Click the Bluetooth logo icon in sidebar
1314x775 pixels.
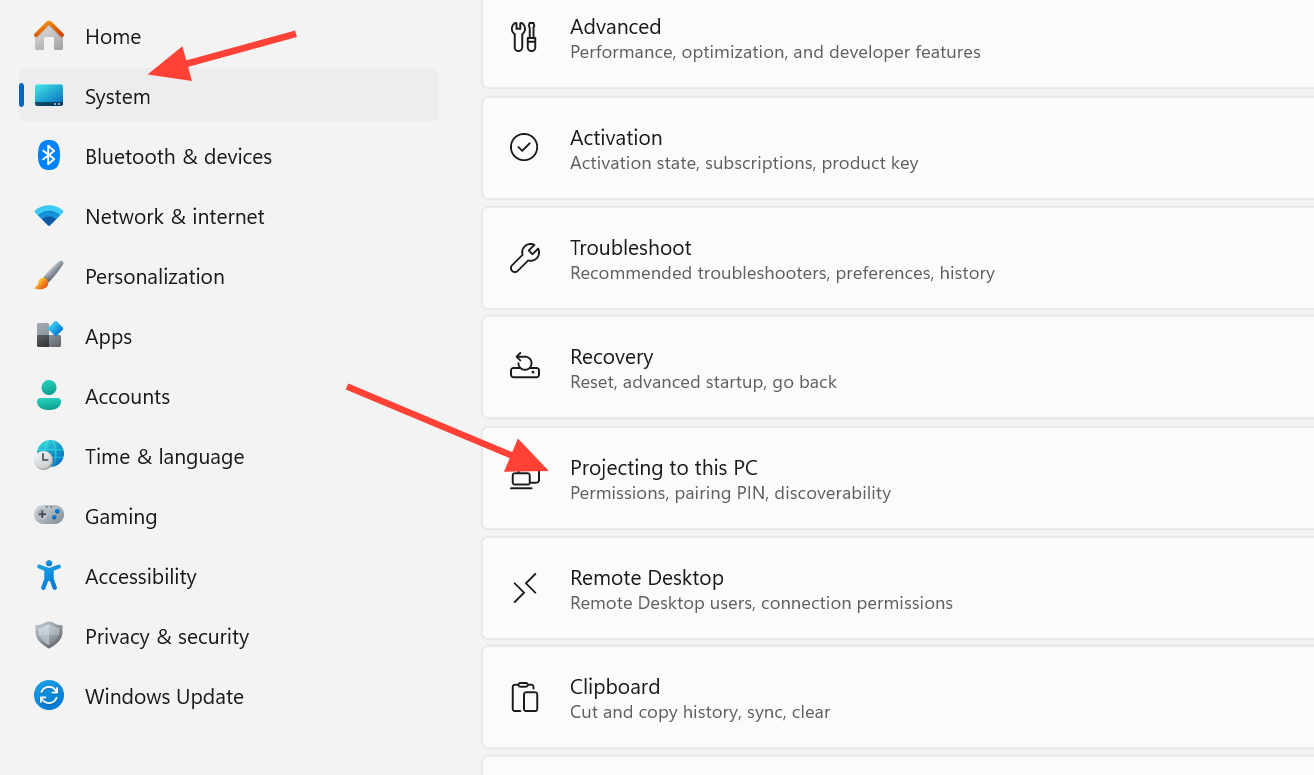pos(48,156)
